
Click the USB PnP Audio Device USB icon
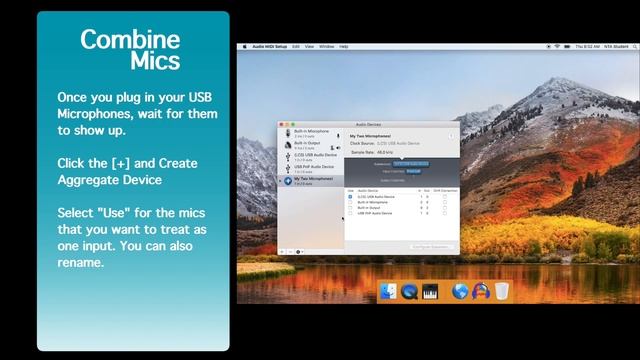coord(288,169)
